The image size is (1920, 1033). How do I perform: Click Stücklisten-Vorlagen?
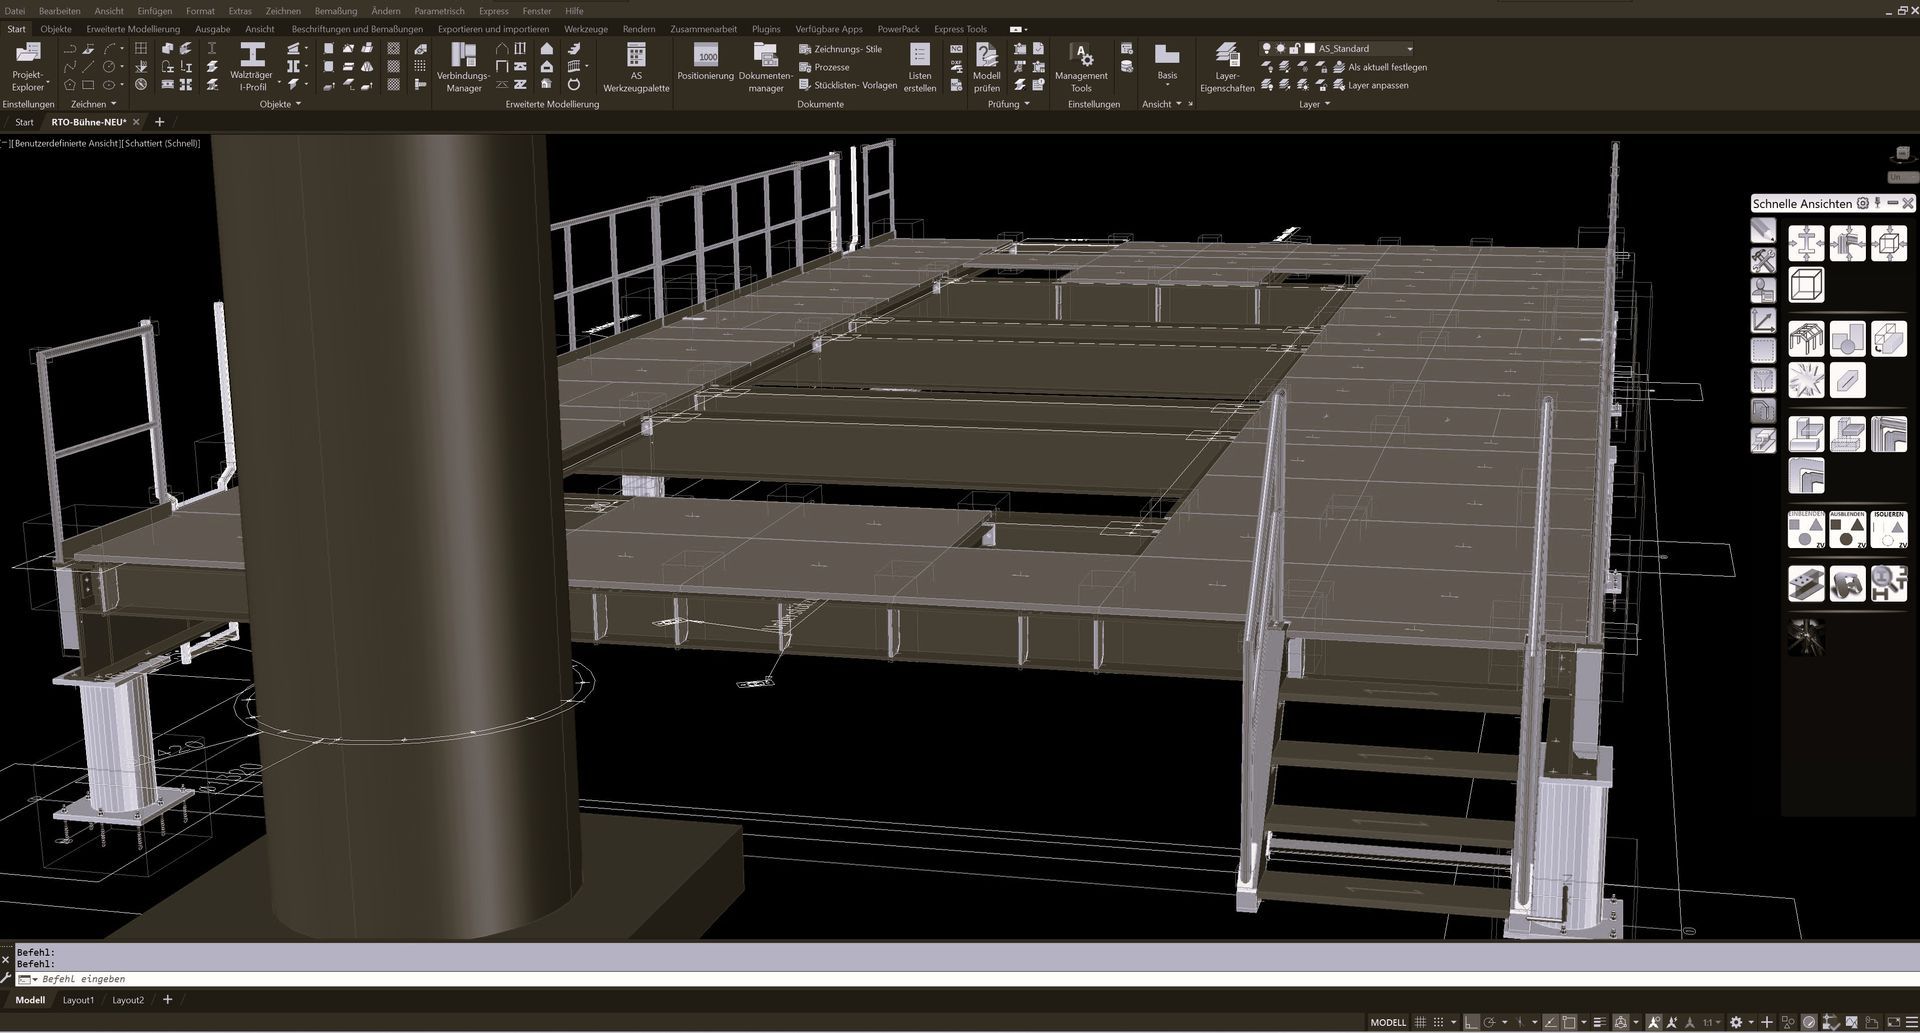pos(855,85)
